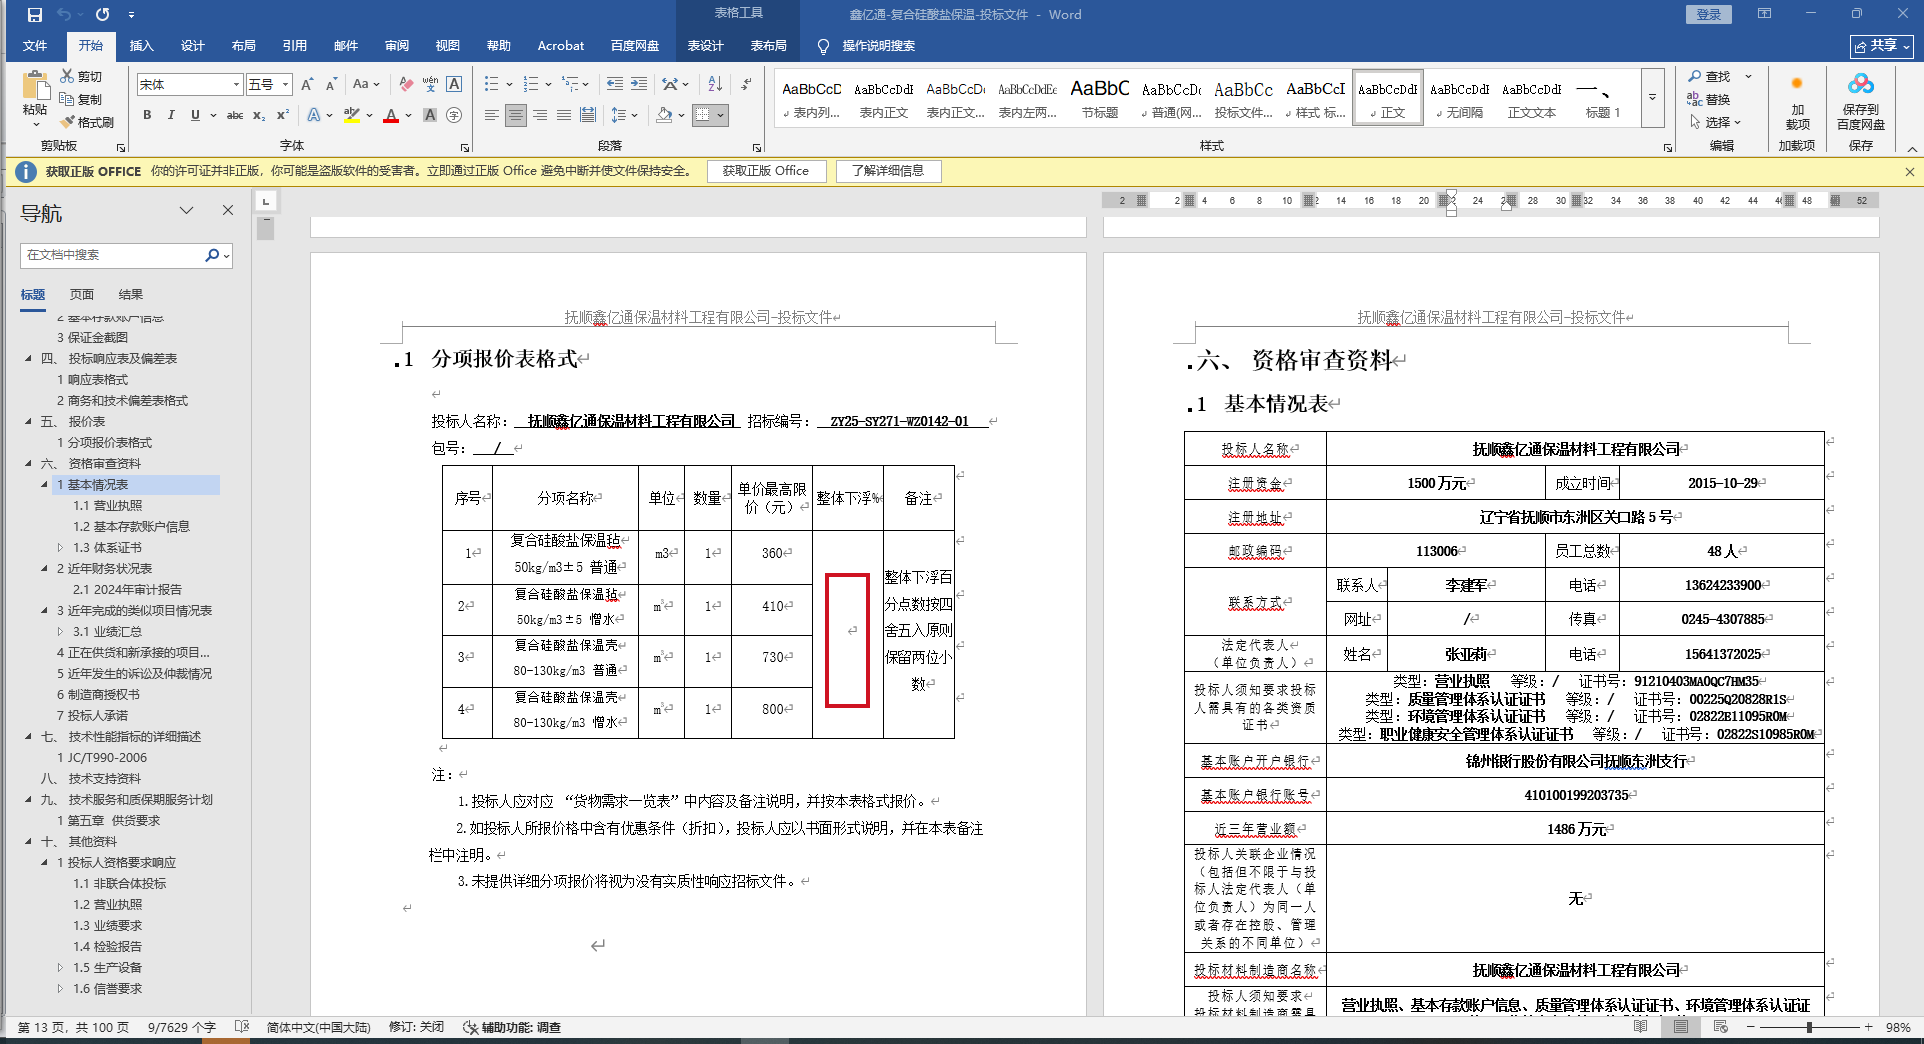Apply red font color
This screenshot has width=1924, height=1044.
click(391, 115)
